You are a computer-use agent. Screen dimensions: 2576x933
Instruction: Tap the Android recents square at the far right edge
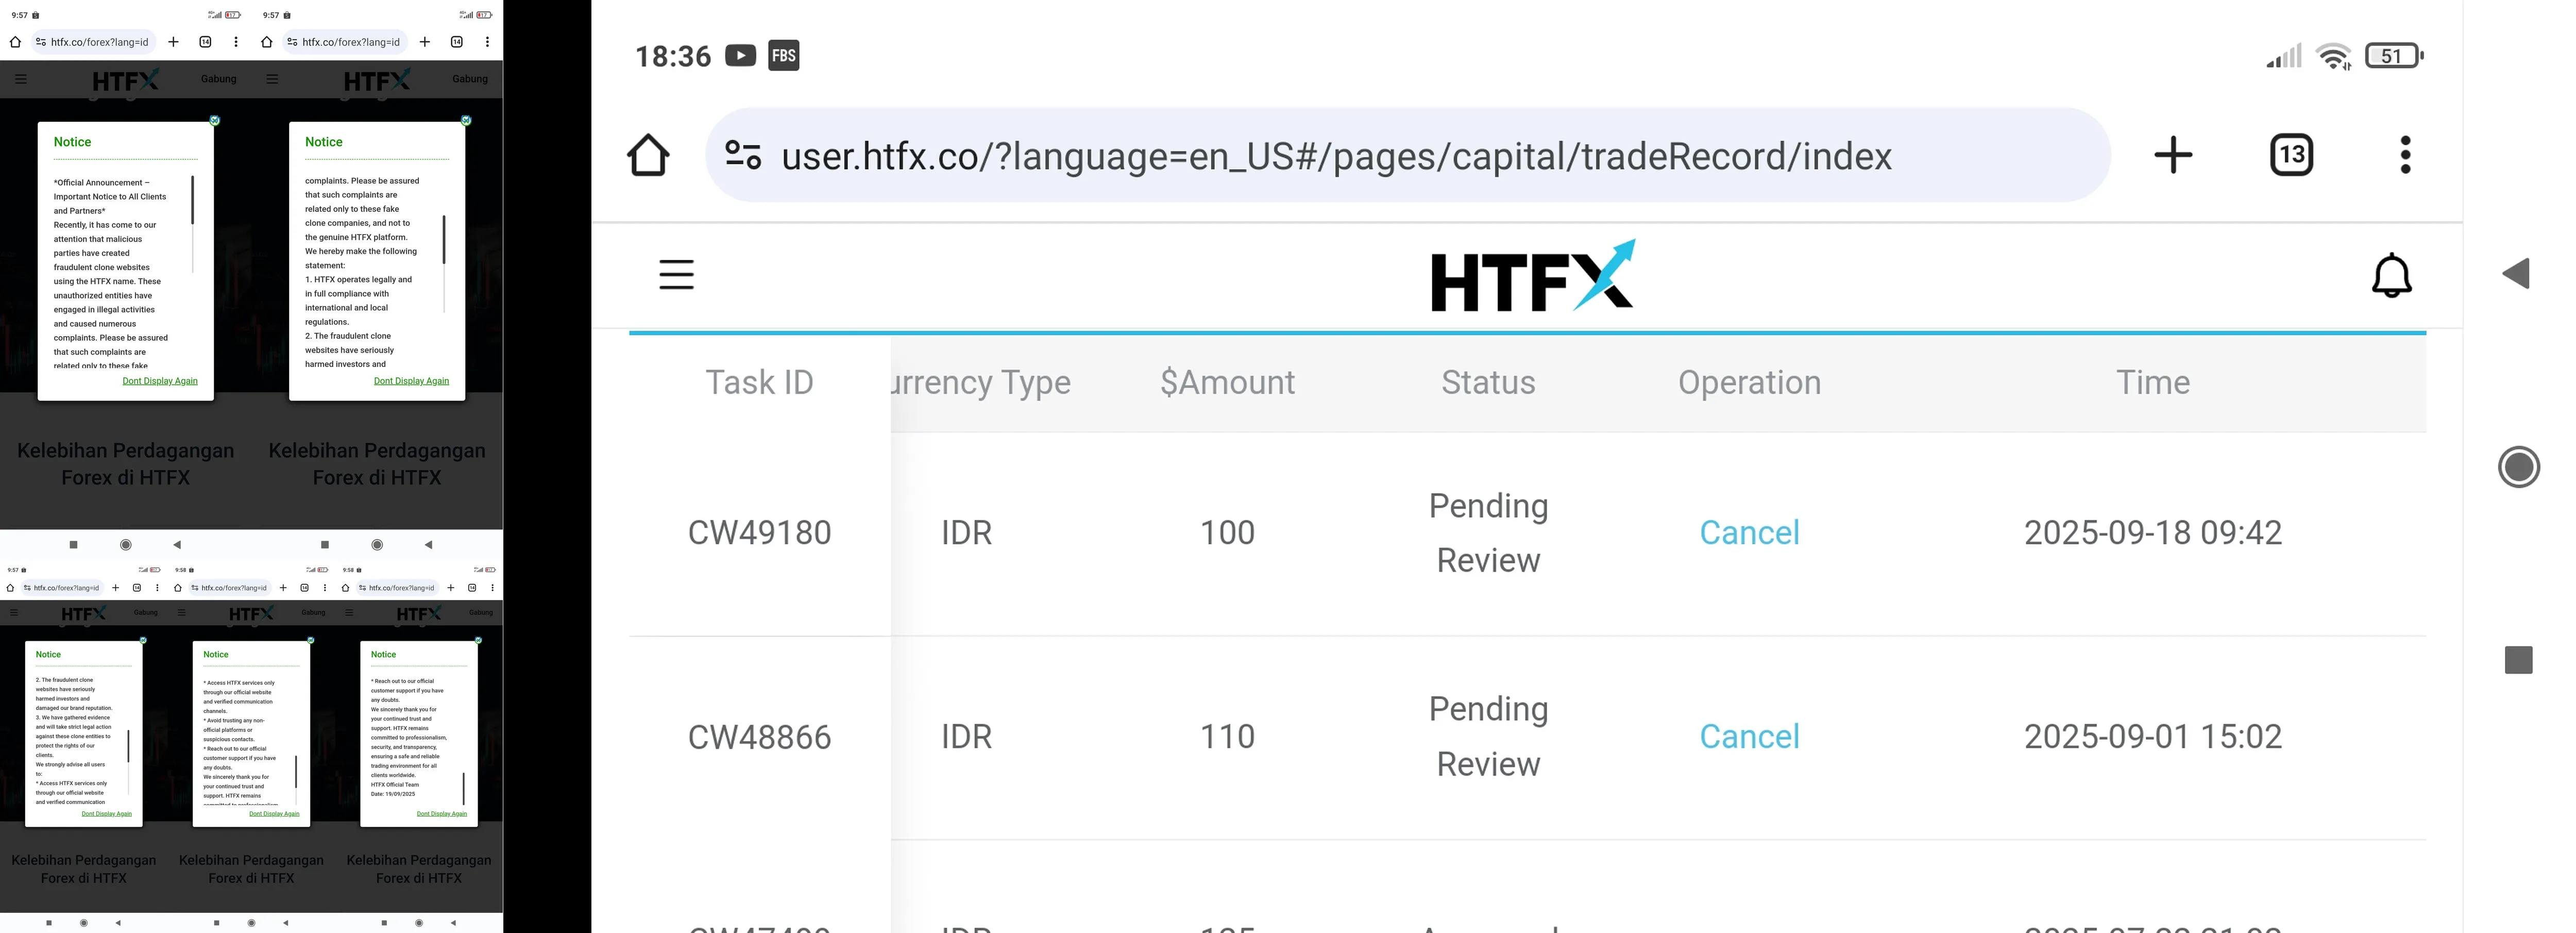tap(2518, 660)
